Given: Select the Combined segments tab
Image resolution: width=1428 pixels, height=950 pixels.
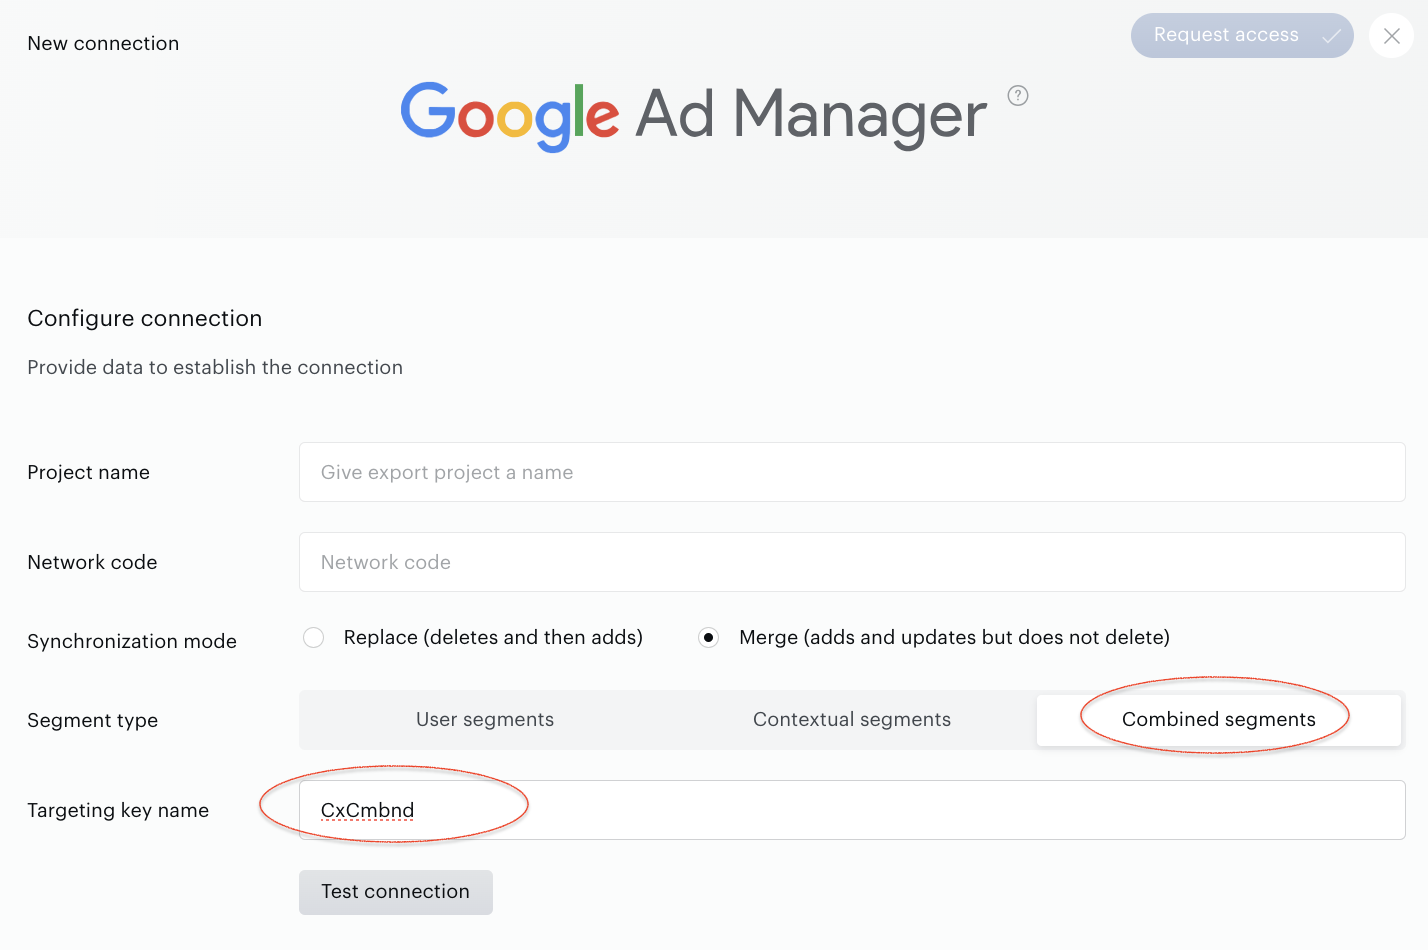Looking at the screenshot, I should [x=1219, y=720].
